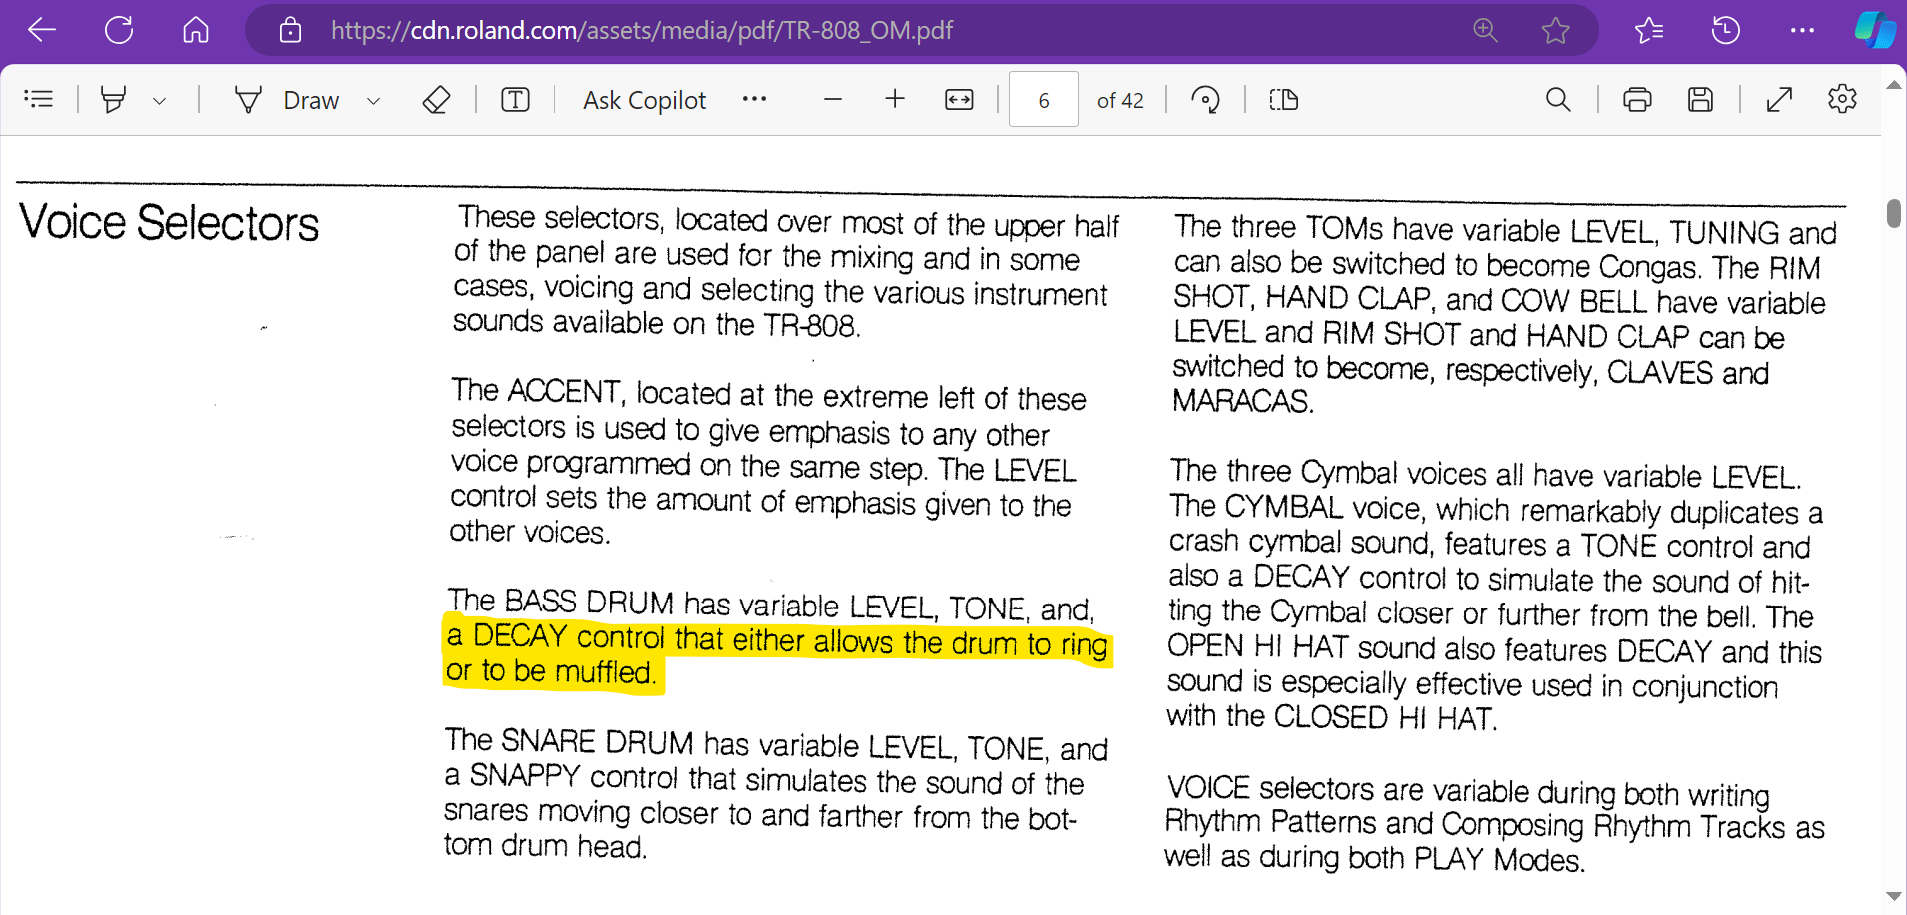The image size is (1907, 915).
Task: Click the word ACCENT in paragraph
Action: pos(564,390)
